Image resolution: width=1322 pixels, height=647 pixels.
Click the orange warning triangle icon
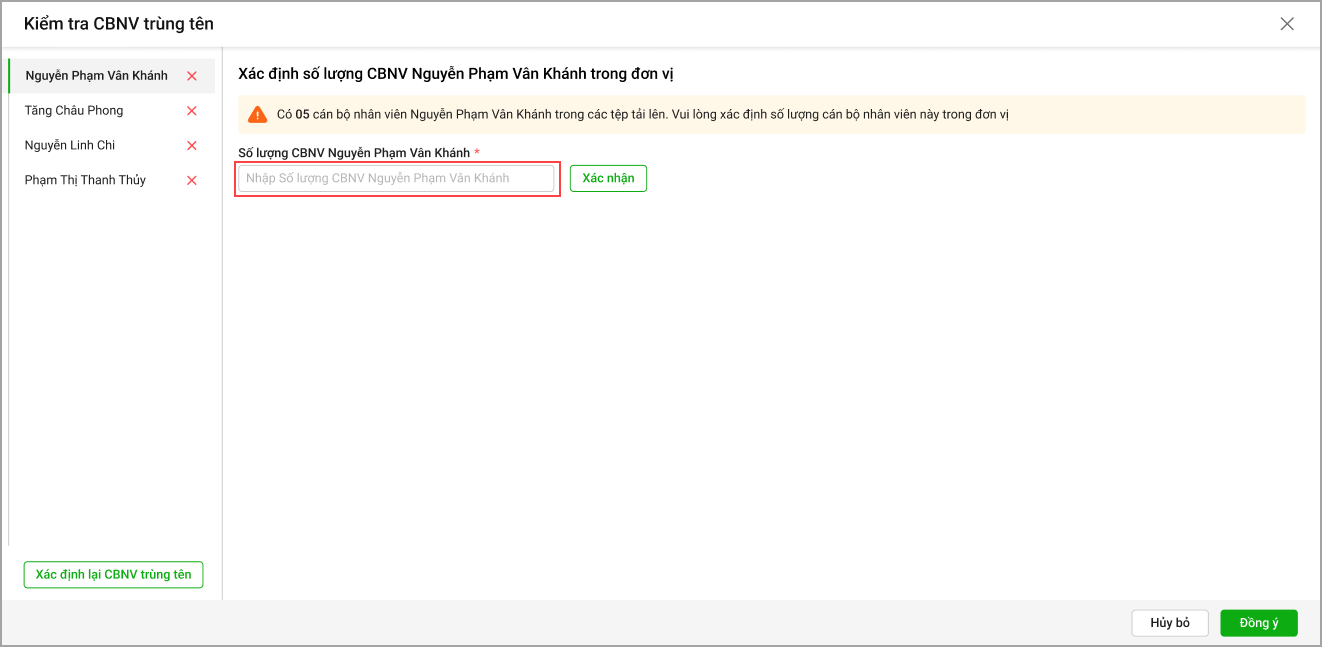(x=258, y=115)
